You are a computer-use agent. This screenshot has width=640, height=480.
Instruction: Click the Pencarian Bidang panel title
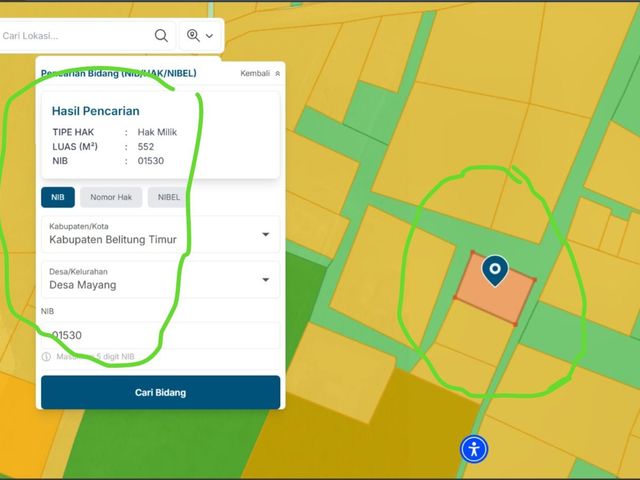119,73
